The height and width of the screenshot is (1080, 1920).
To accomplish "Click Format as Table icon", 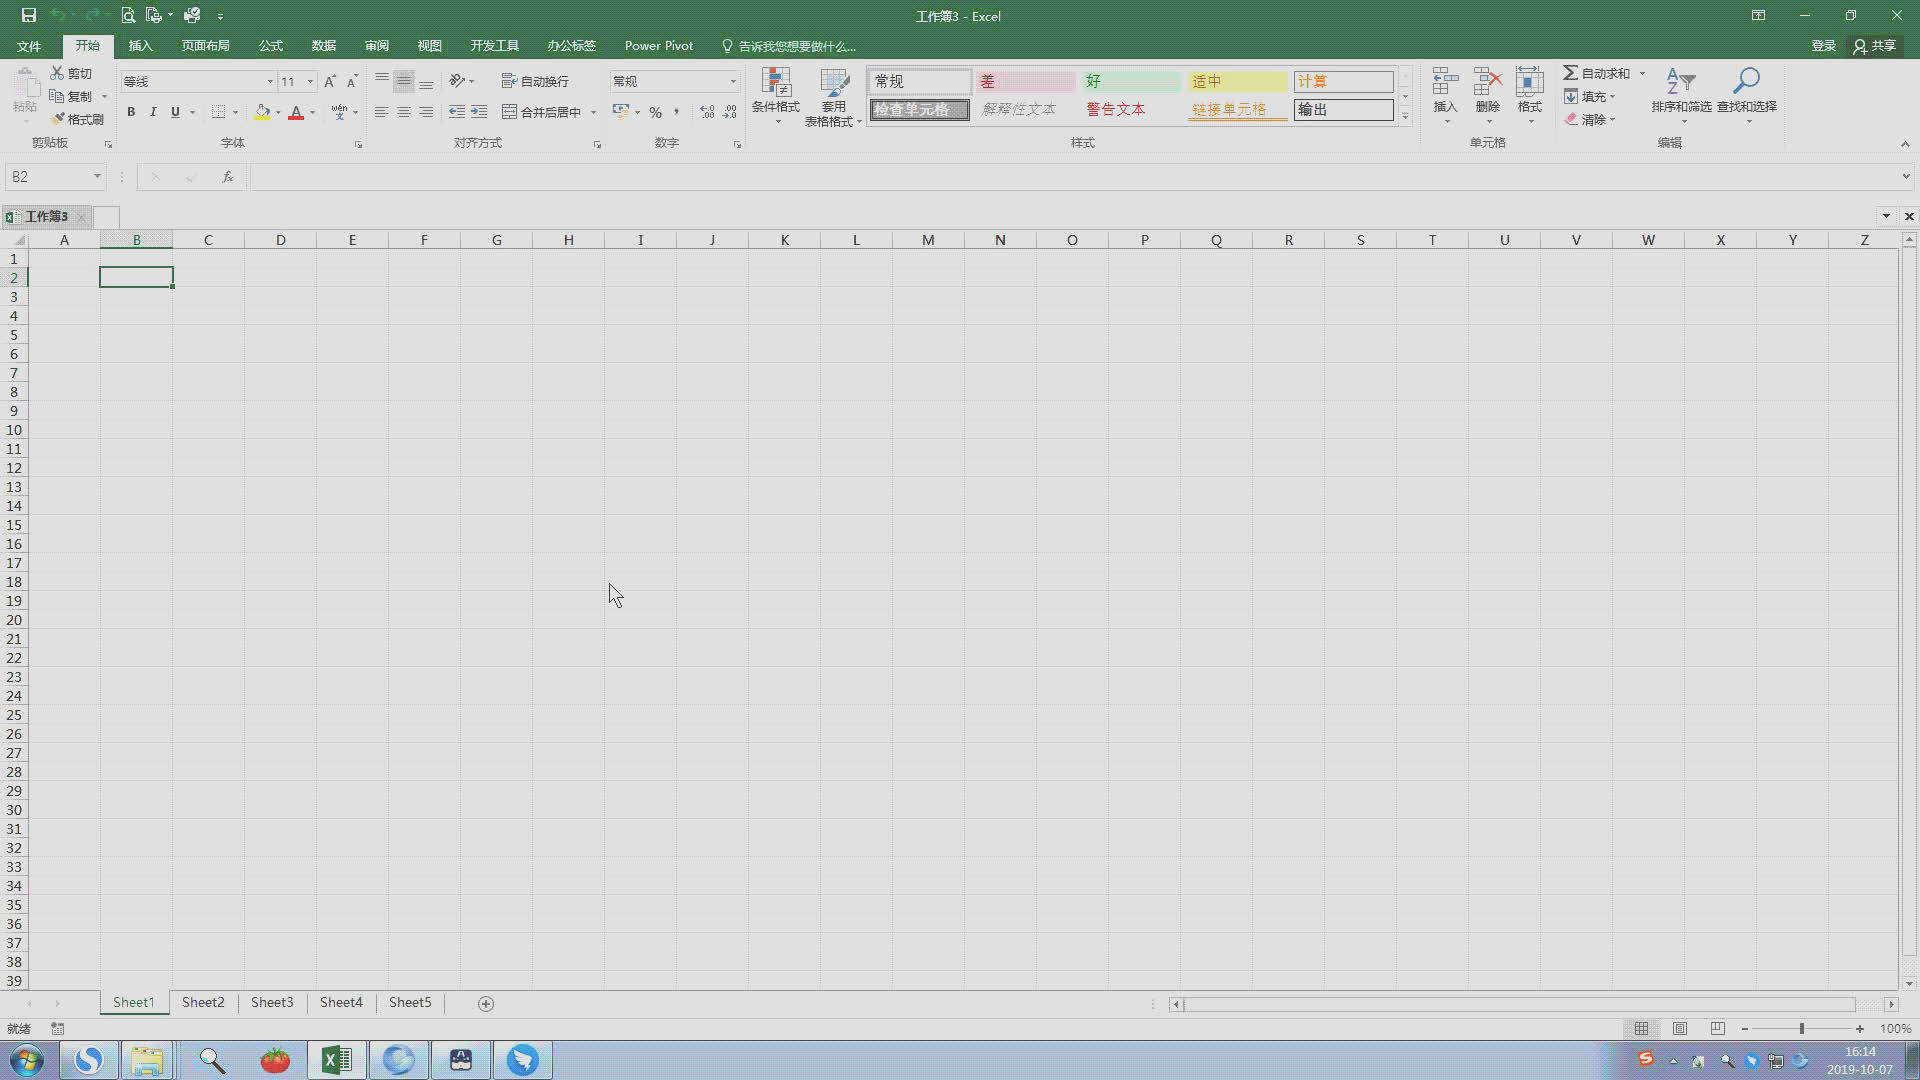I will tap(833, 83).
